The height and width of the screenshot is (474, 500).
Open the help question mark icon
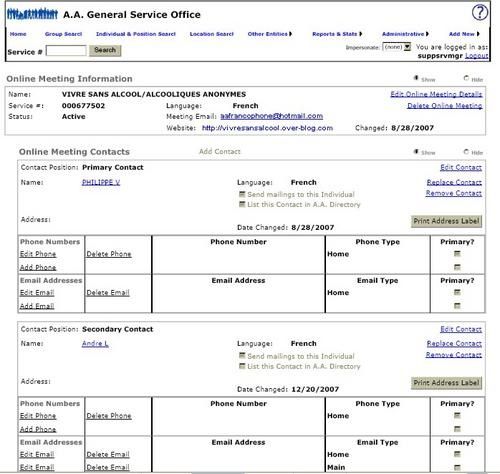(x=480, y=13)
